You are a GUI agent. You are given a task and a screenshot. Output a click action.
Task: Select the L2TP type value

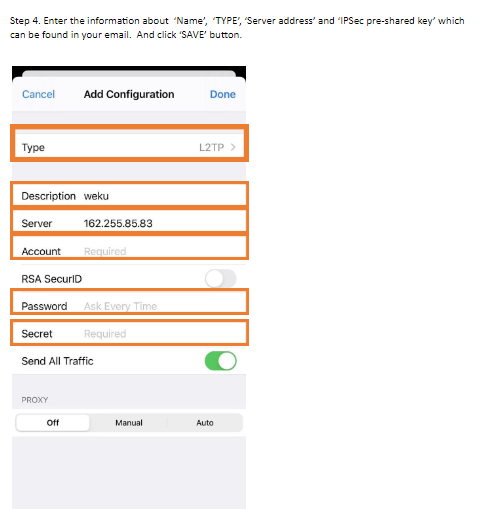pos(212,147)
